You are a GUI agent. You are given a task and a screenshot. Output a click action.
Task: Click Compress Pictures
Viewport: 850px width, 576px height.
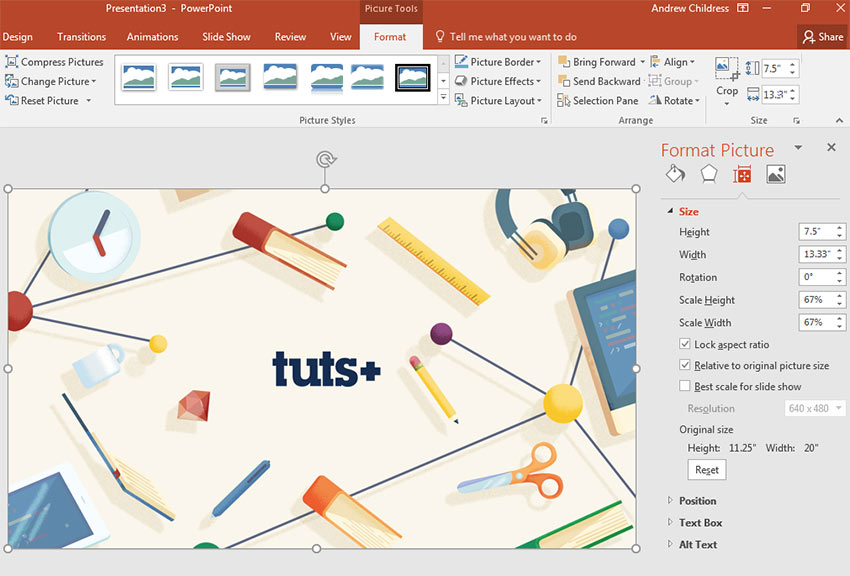(x=55, y=61)
